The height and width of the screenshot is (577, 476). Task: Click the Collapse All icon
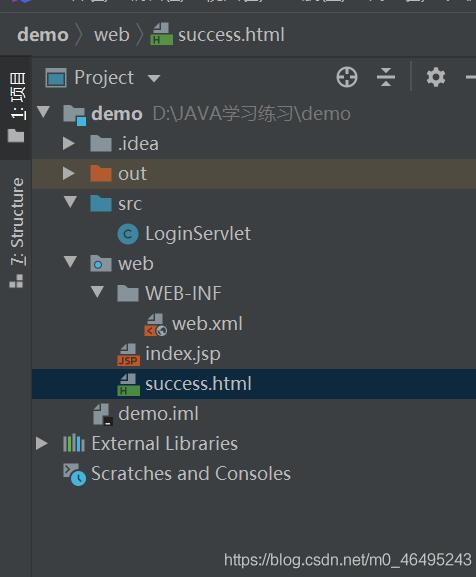386,77
